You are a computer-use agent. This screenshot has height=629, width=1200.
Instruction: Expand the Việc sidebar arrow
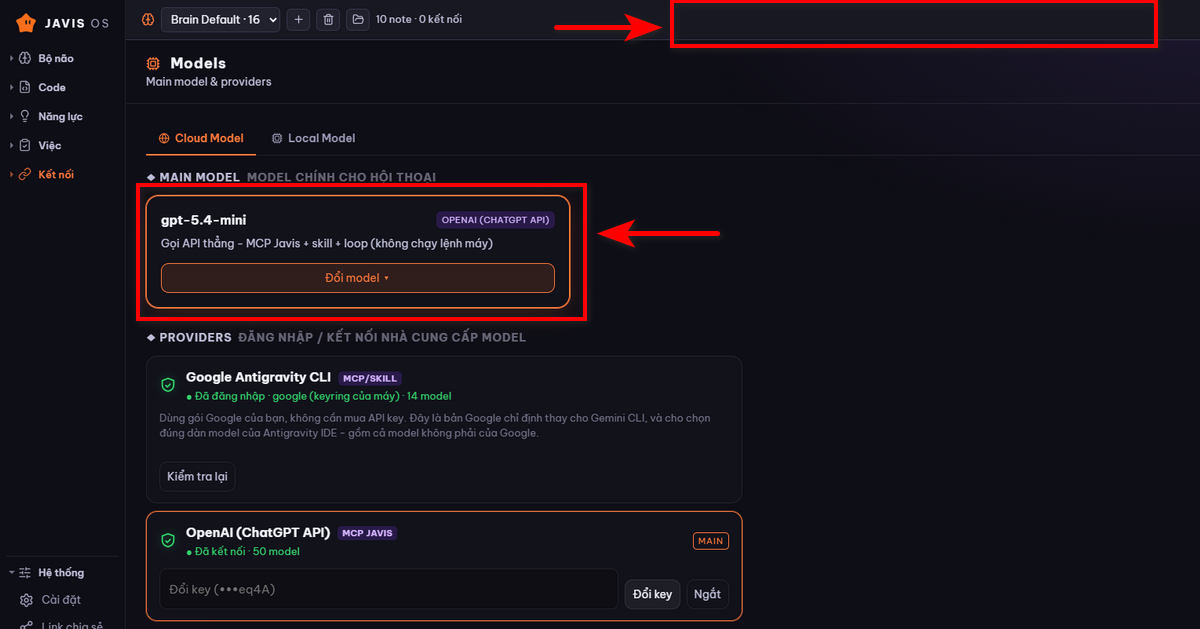pos(11,145)
